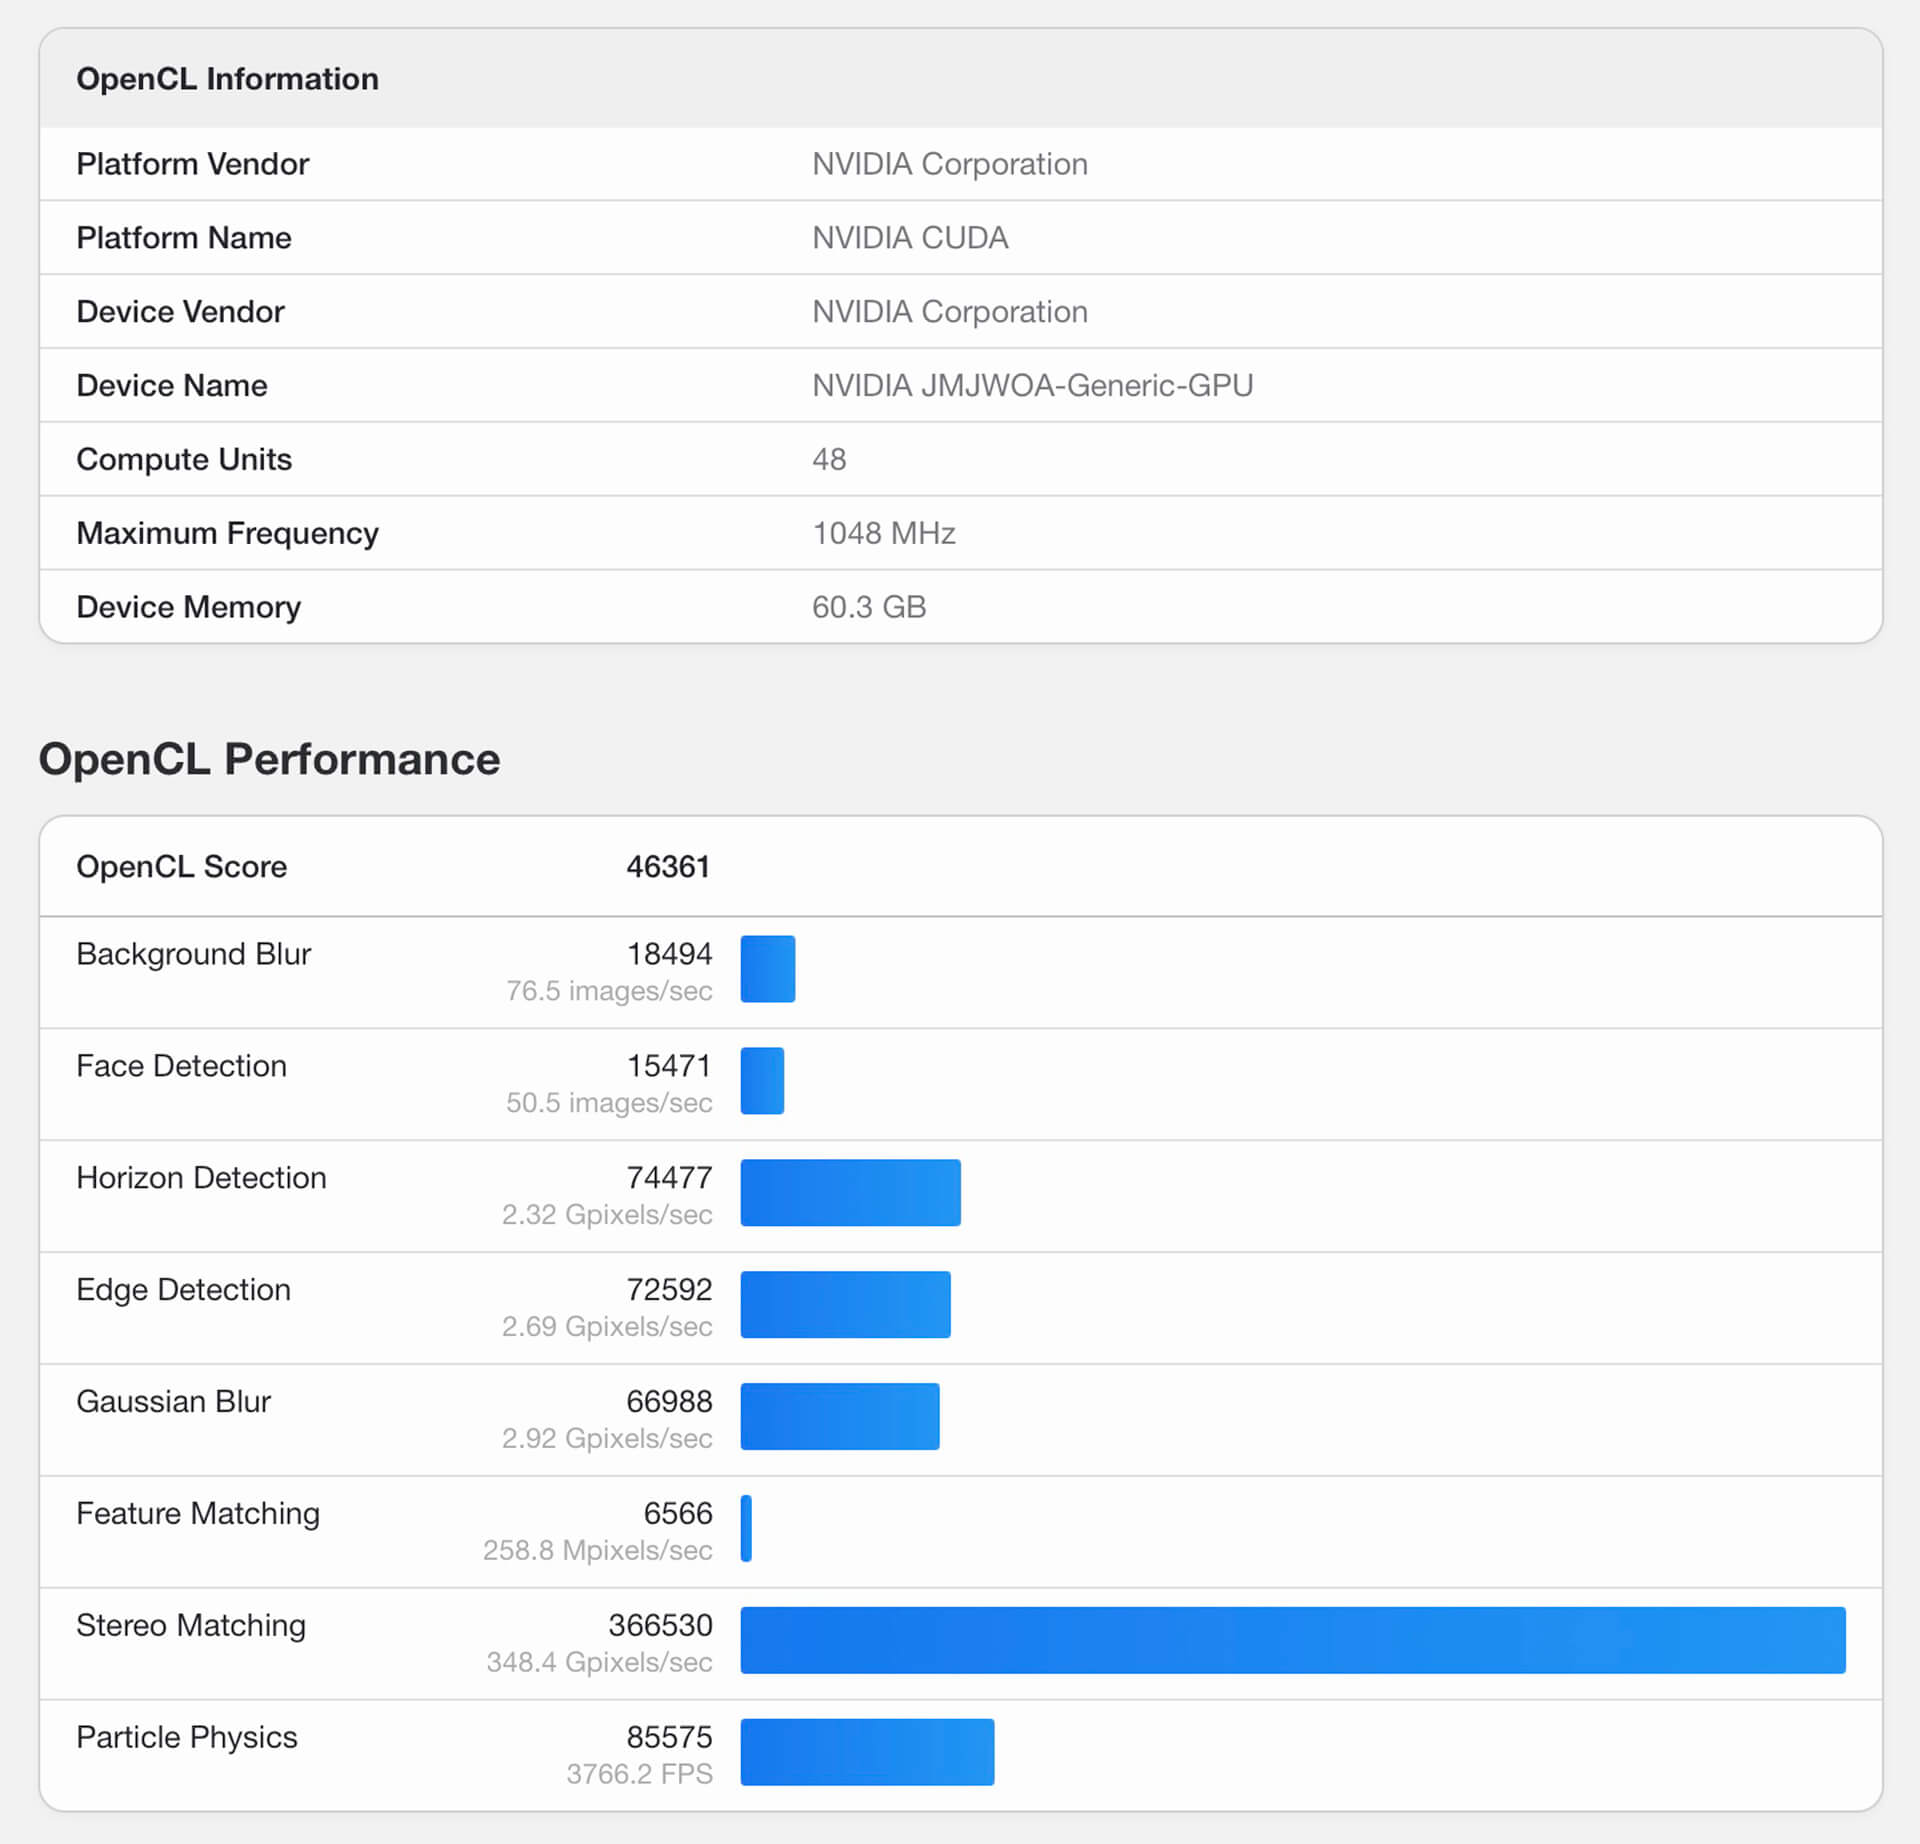Click the Platform Name value NVIDIA CUDA

(909, 238)
